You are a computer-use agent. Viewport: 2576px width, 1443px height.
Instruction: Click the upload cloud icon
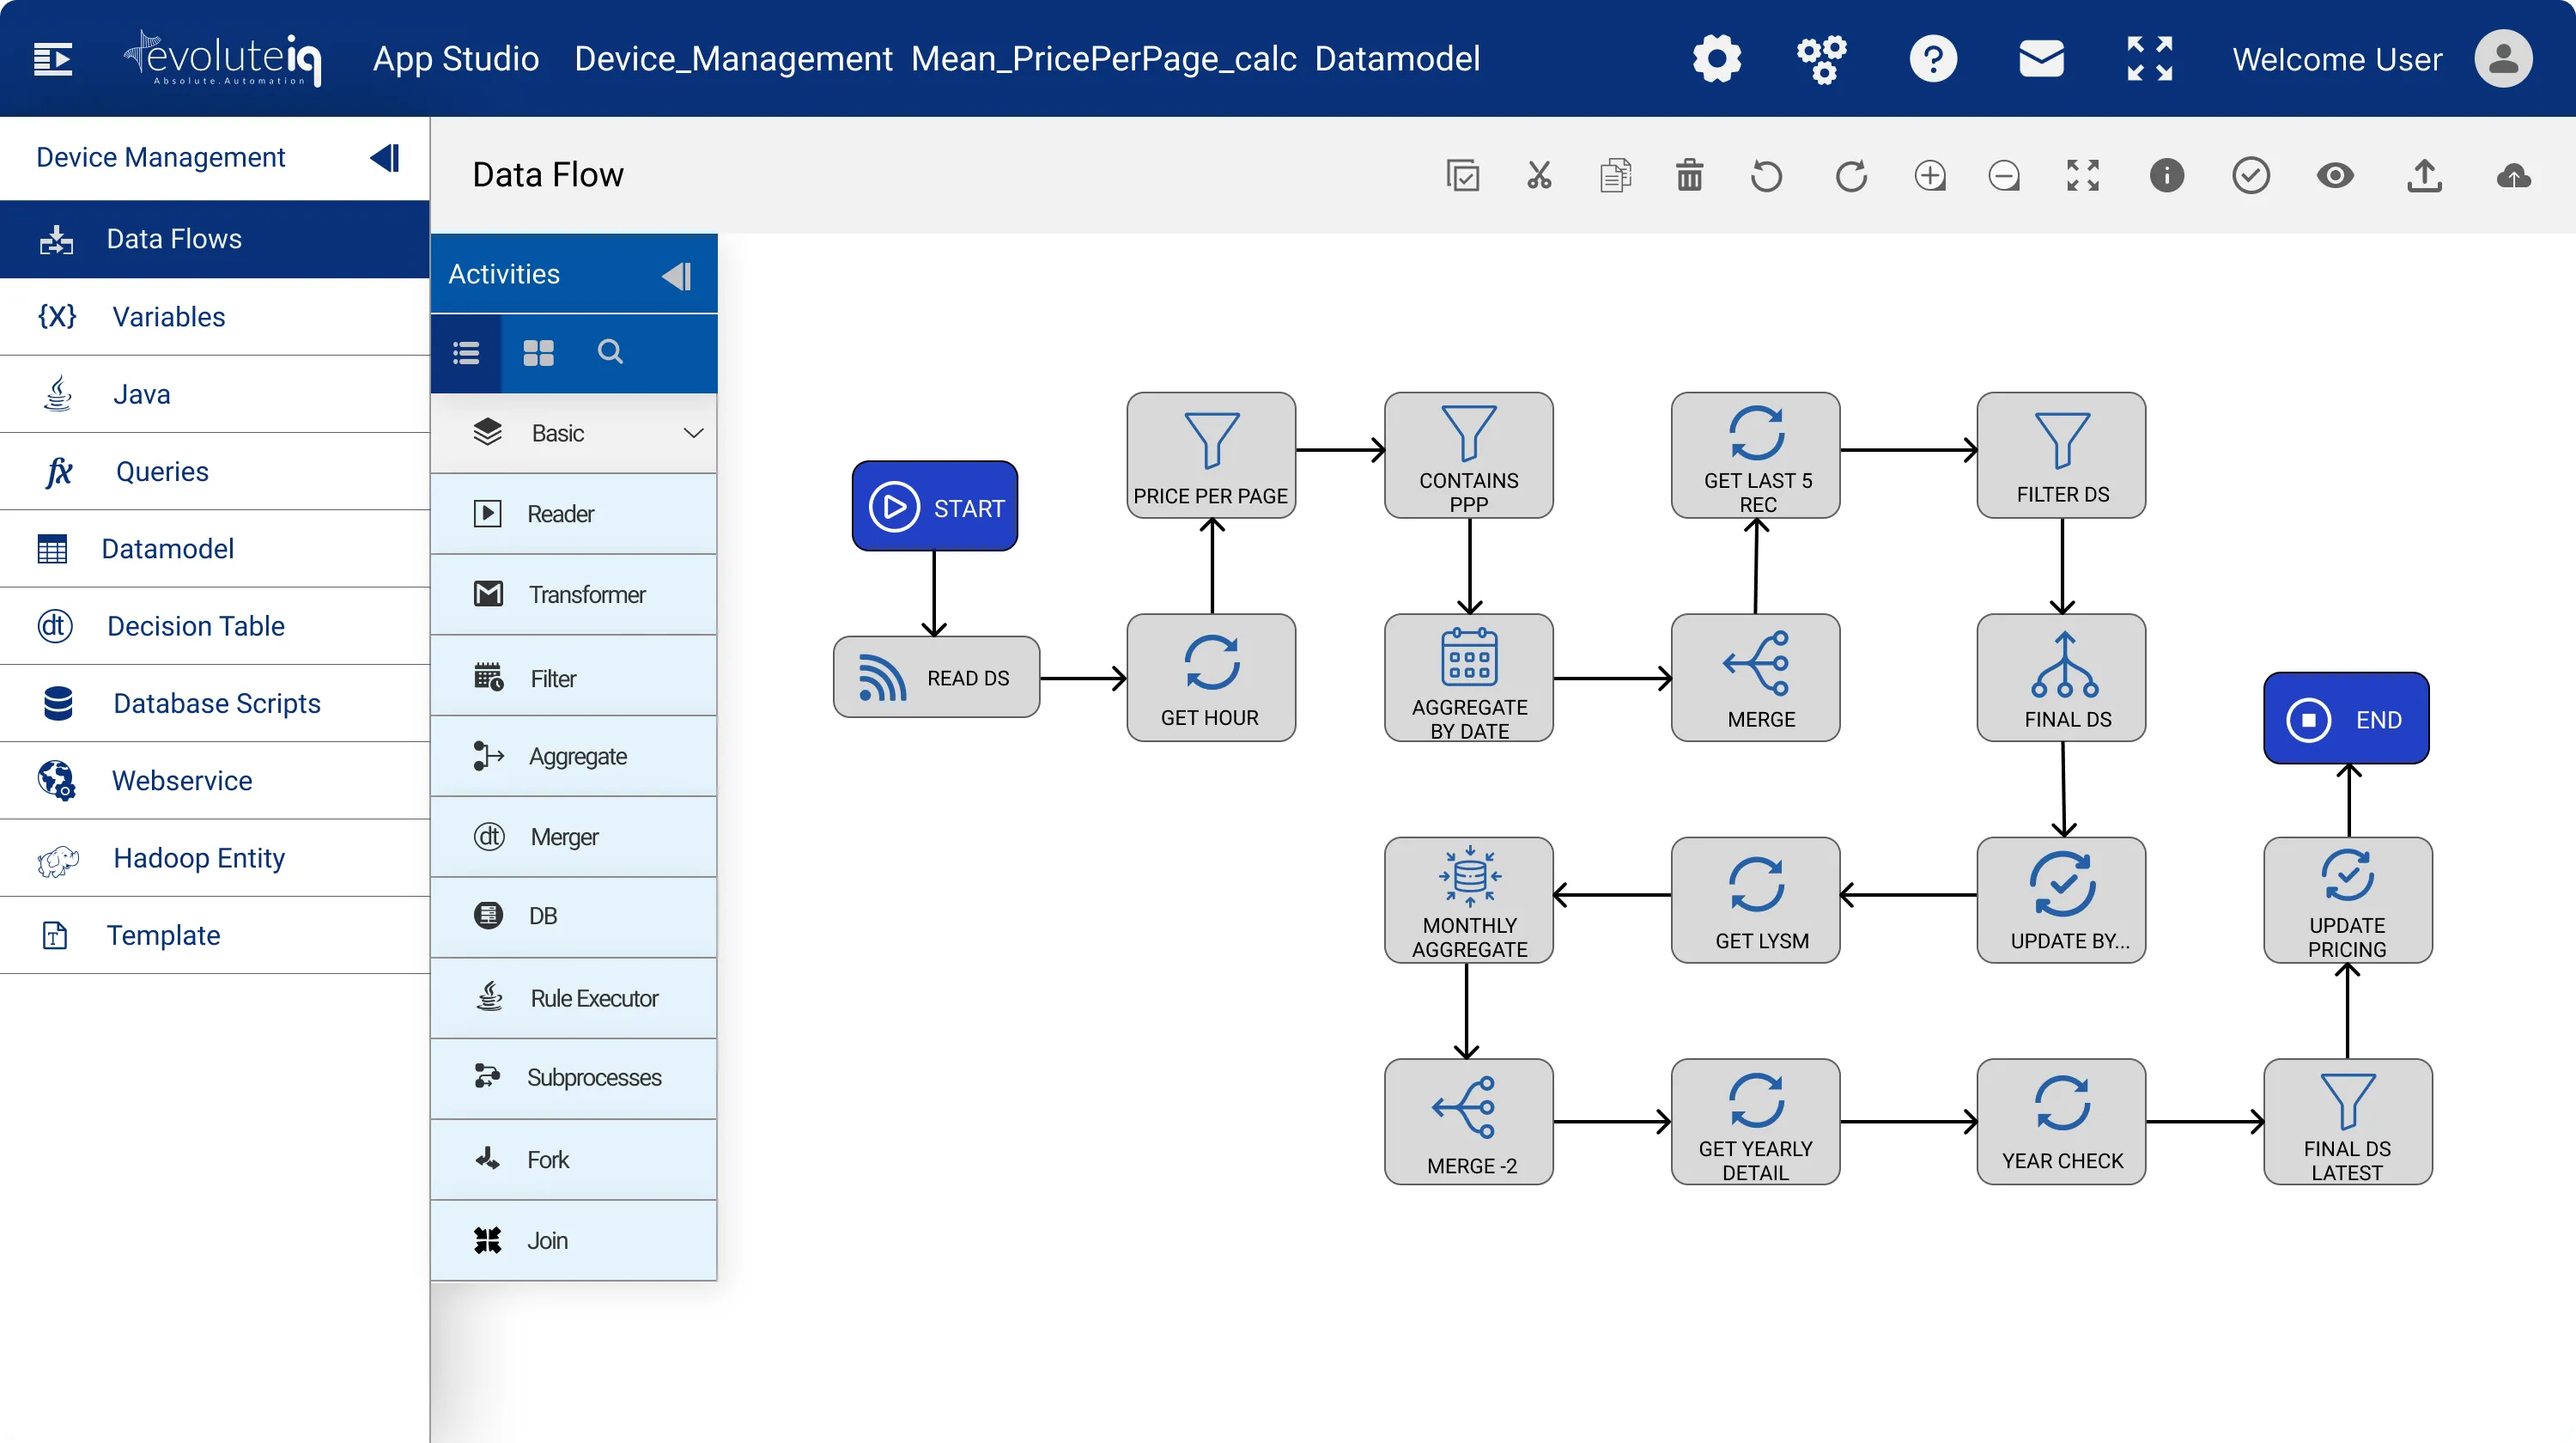tap(2513, 176)
